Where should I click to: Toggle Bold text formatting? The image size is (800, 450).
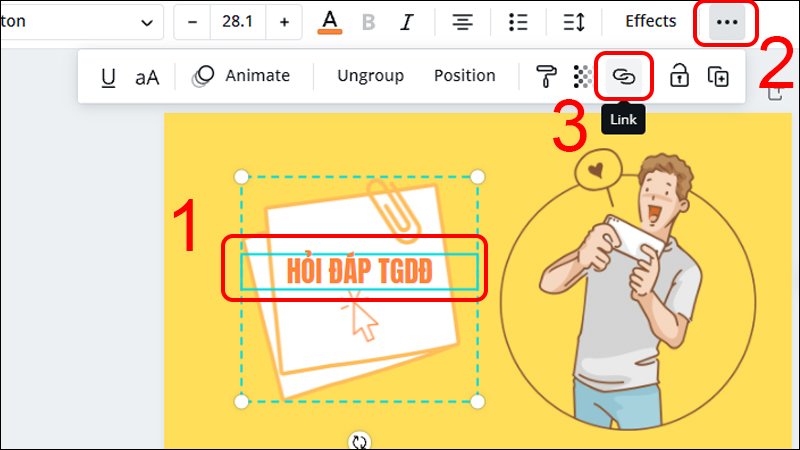[x=367, y=22]
